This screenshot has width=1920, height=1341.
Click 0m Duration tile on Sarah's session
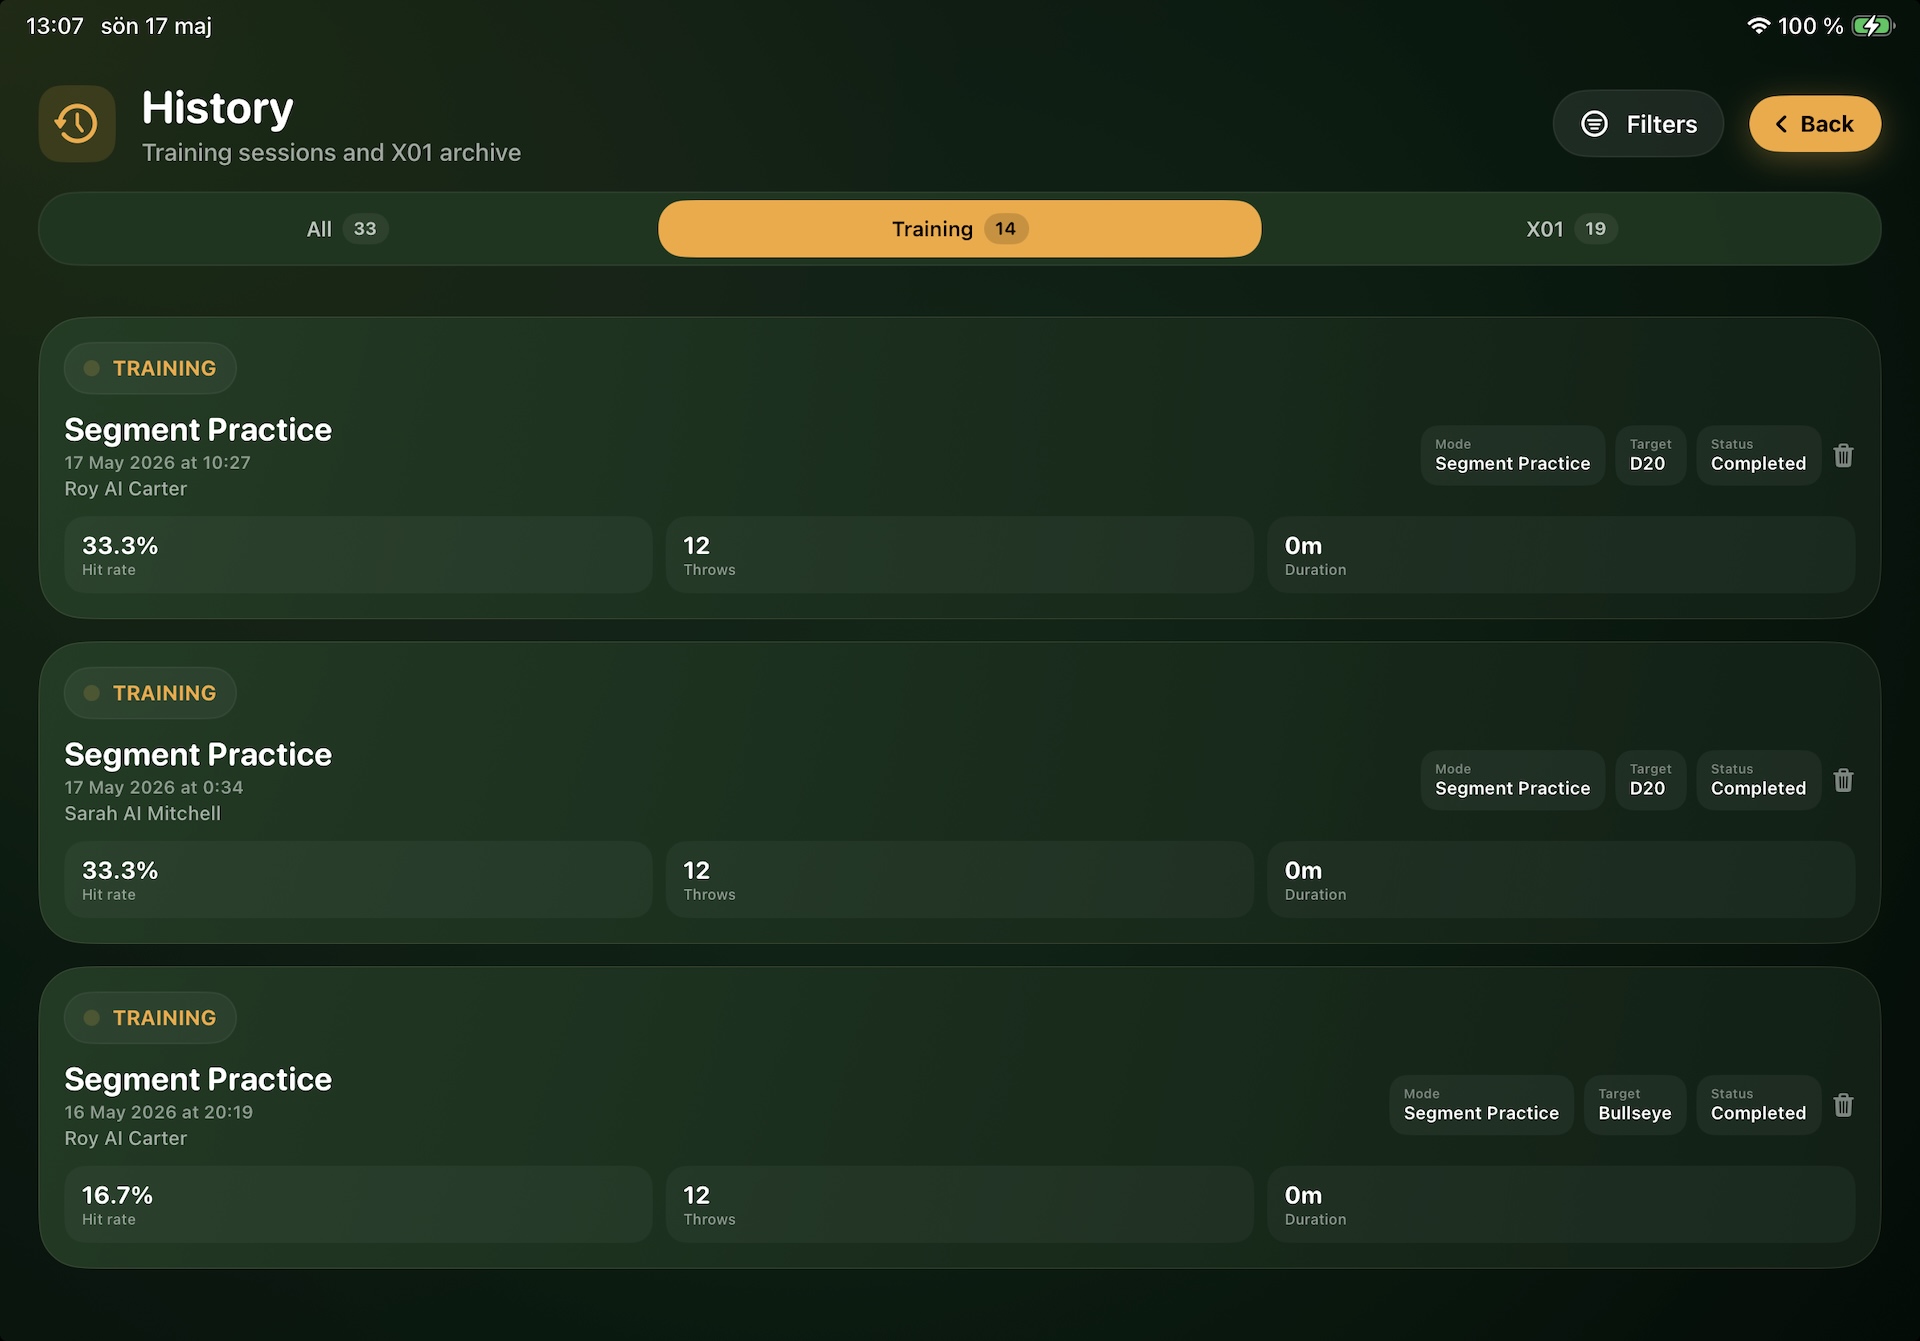[x=1561, y=880]
